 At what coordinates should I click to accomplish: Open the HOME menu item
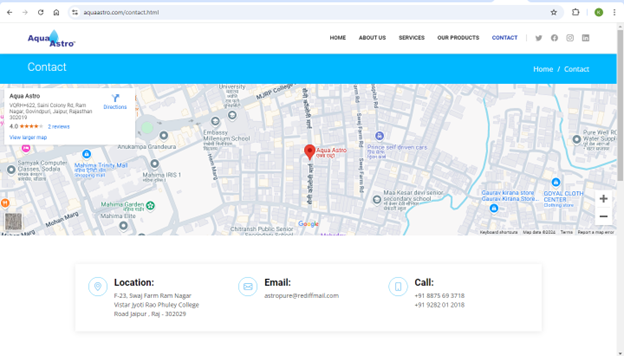coord(338,38)
